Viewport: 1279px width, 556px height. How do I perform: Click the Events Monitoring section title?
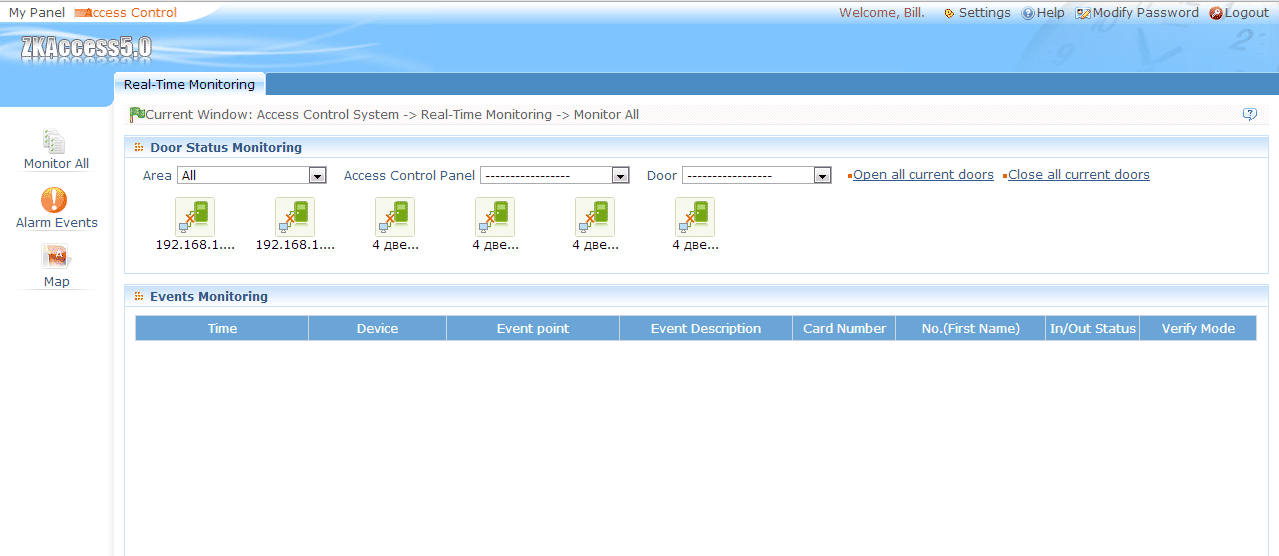coord(209,297)
